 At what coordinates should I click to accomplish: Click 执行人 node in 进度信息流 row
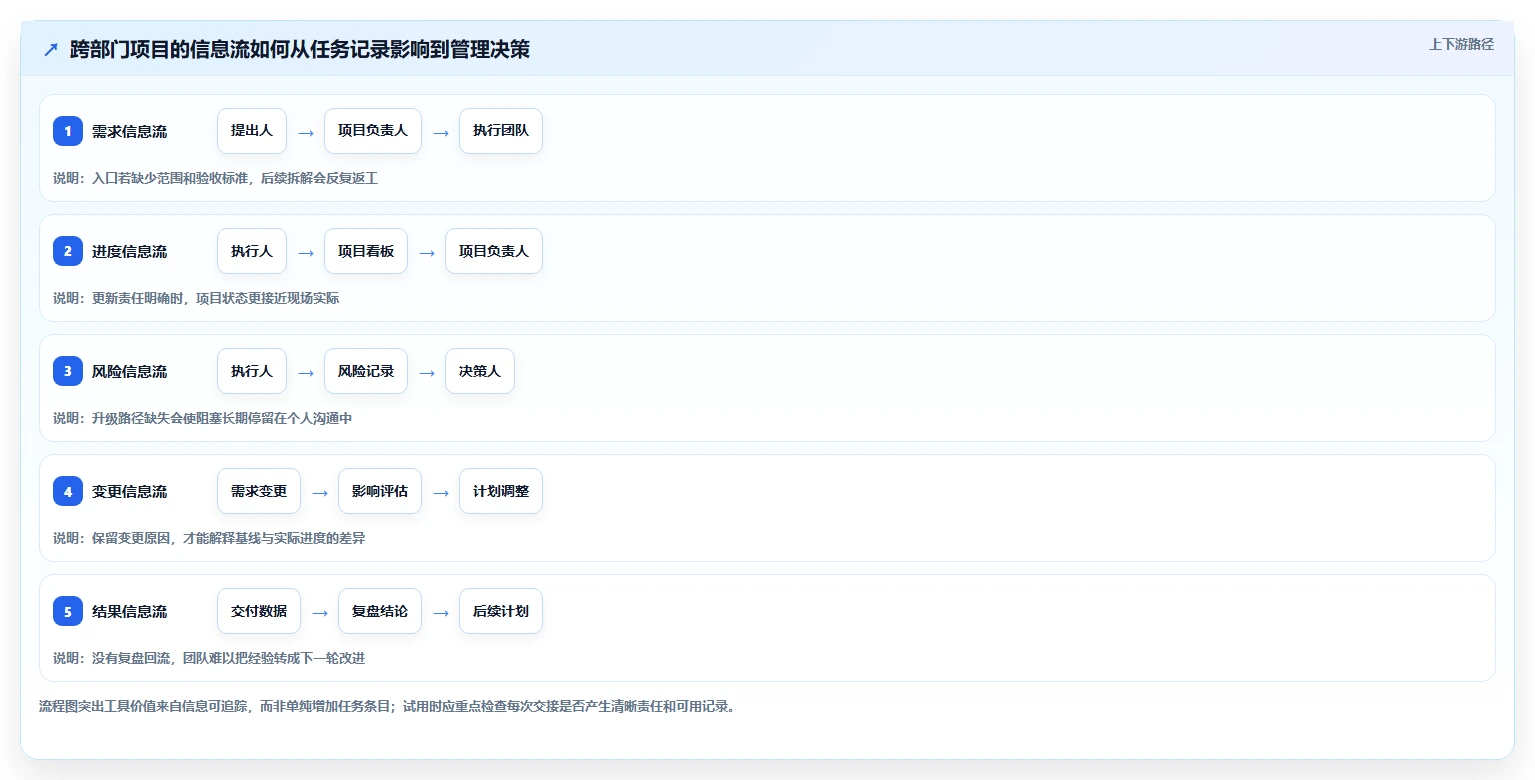252,251
